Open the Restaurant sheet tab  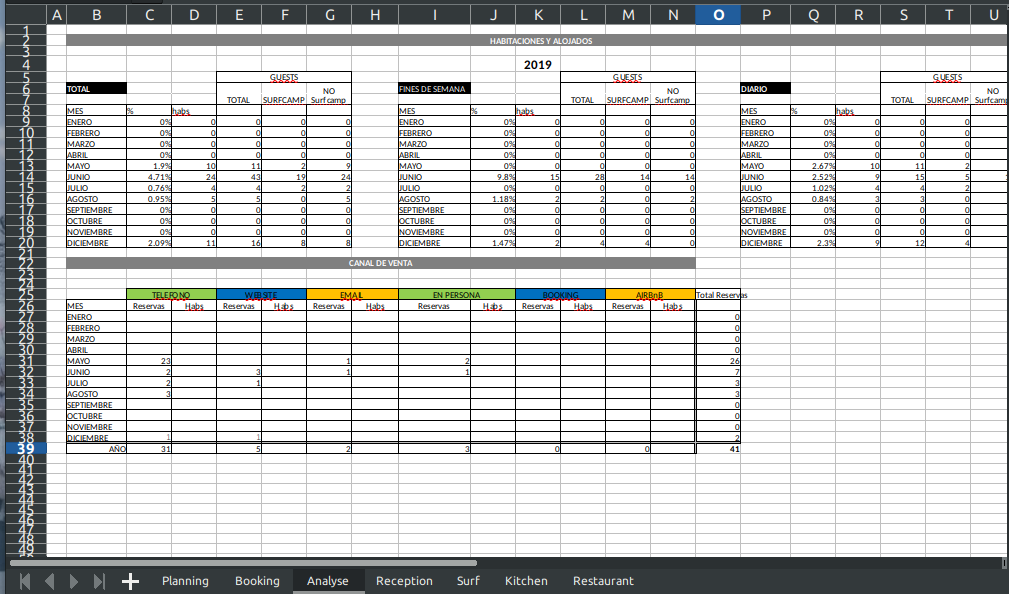pyautogui.click(x=603, y=581)
